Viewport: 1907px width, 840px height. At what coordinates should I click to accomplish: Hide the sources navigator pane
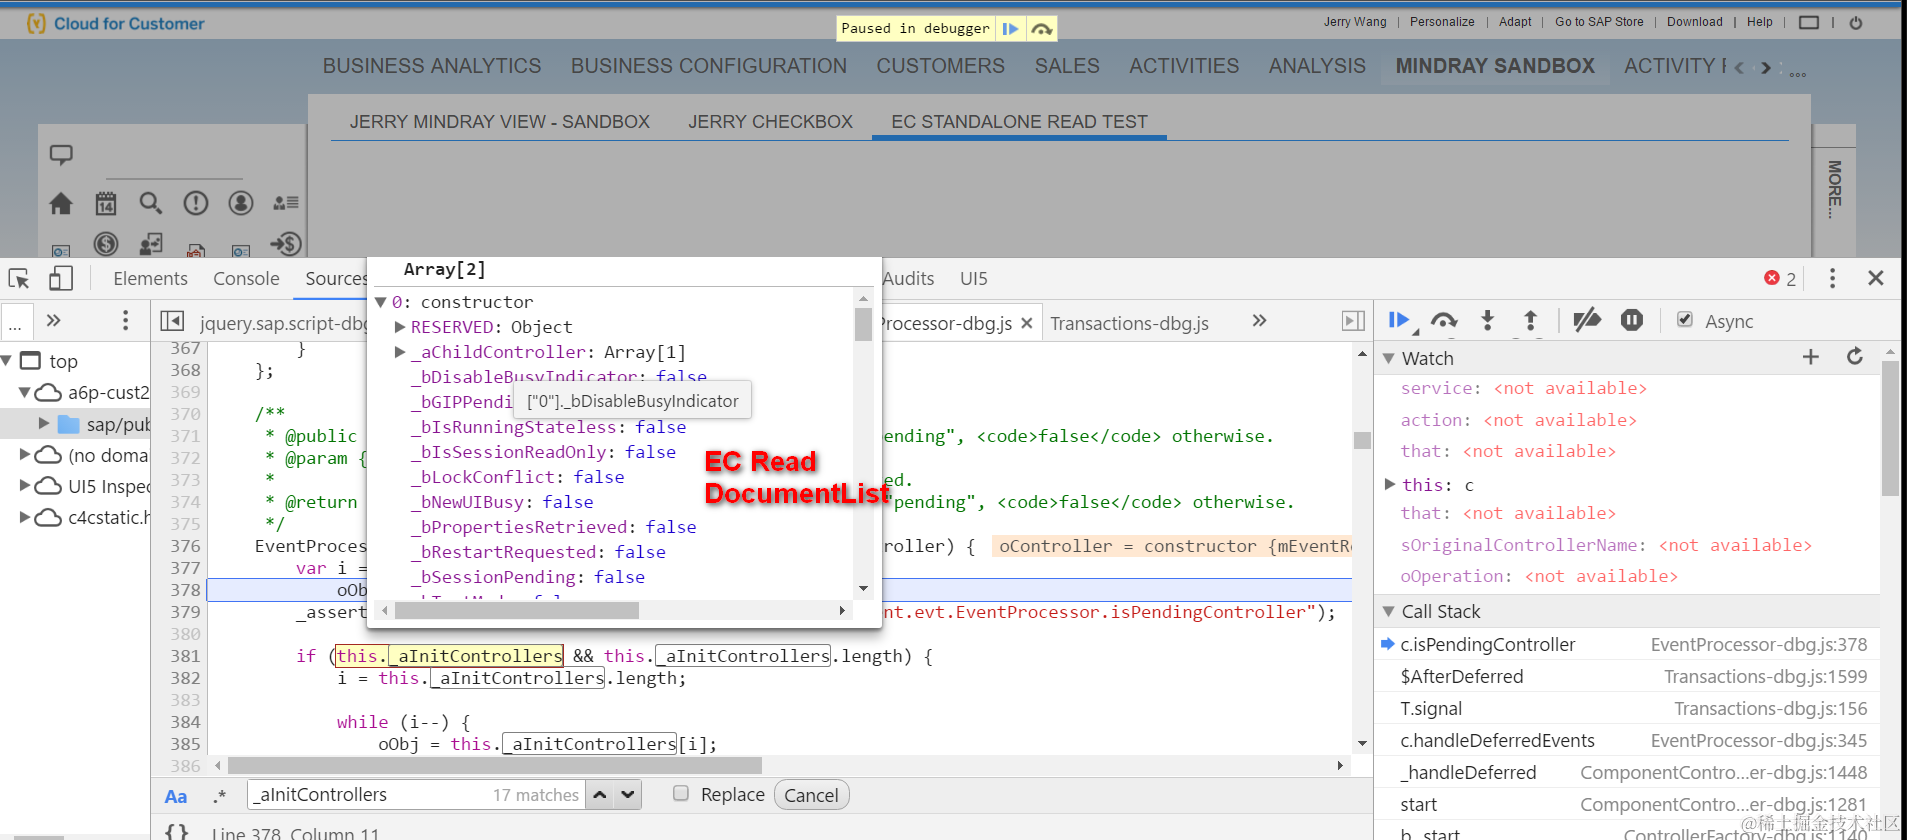point(172,321)
